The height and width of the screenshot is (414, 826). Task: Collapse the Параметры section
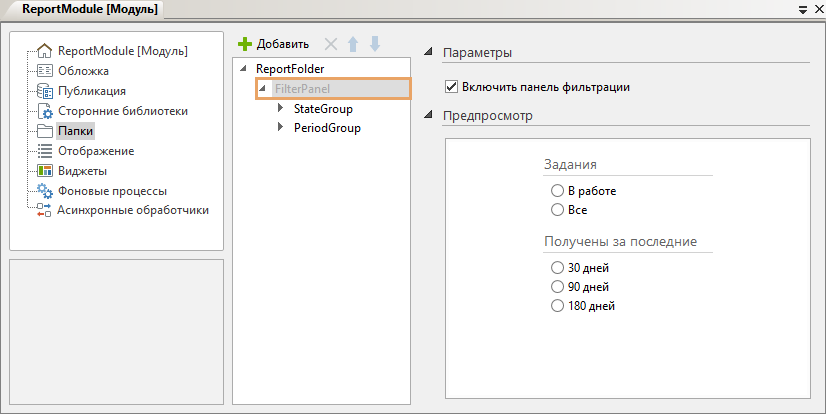click(429, 52)
